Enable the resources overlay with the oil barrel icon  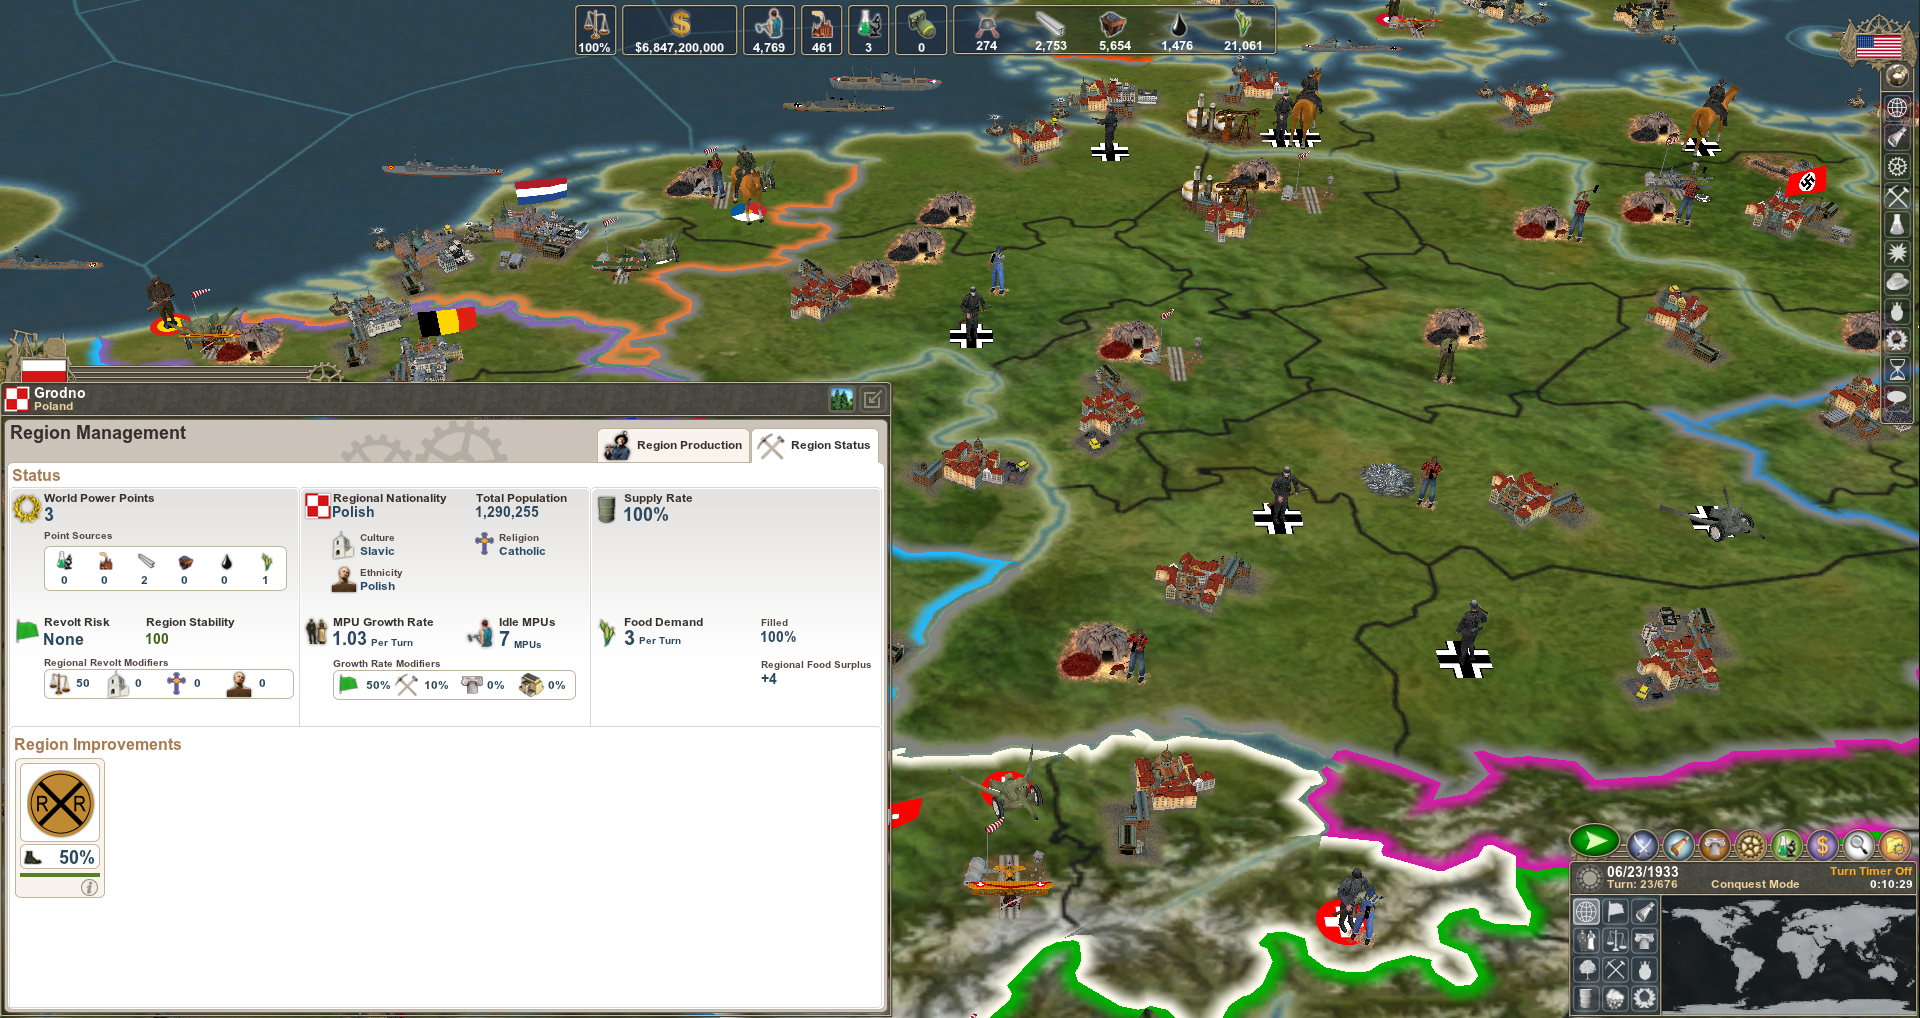1587,1000
